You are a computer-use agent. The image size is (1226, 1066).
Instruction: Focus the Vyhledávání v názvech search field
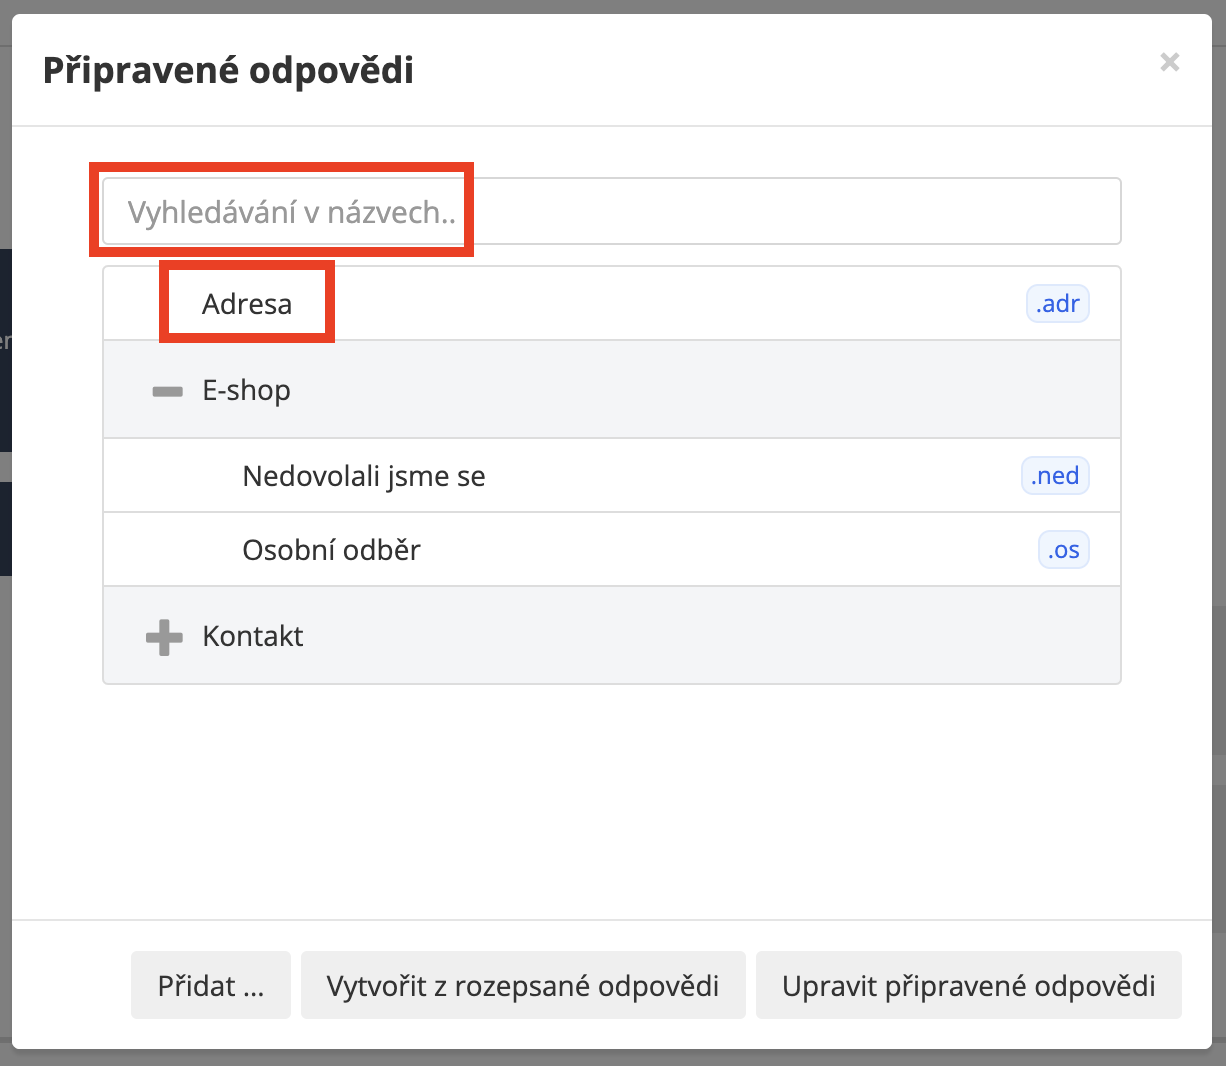pos(611,212)
